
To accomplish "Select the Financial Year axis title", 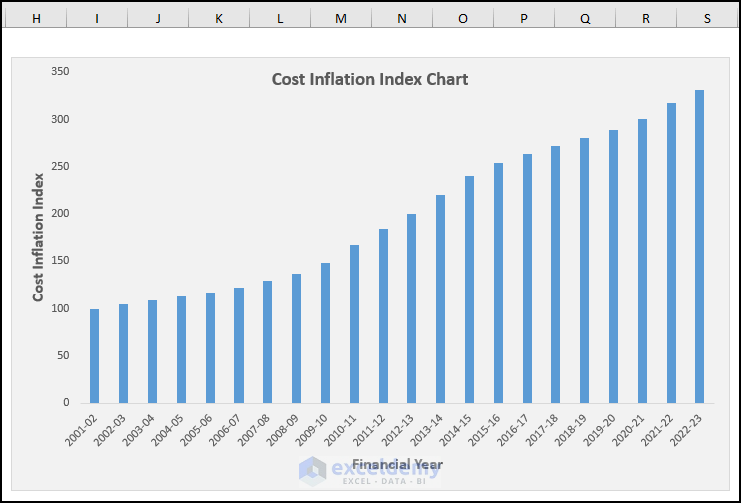I will tap(397, 464).
